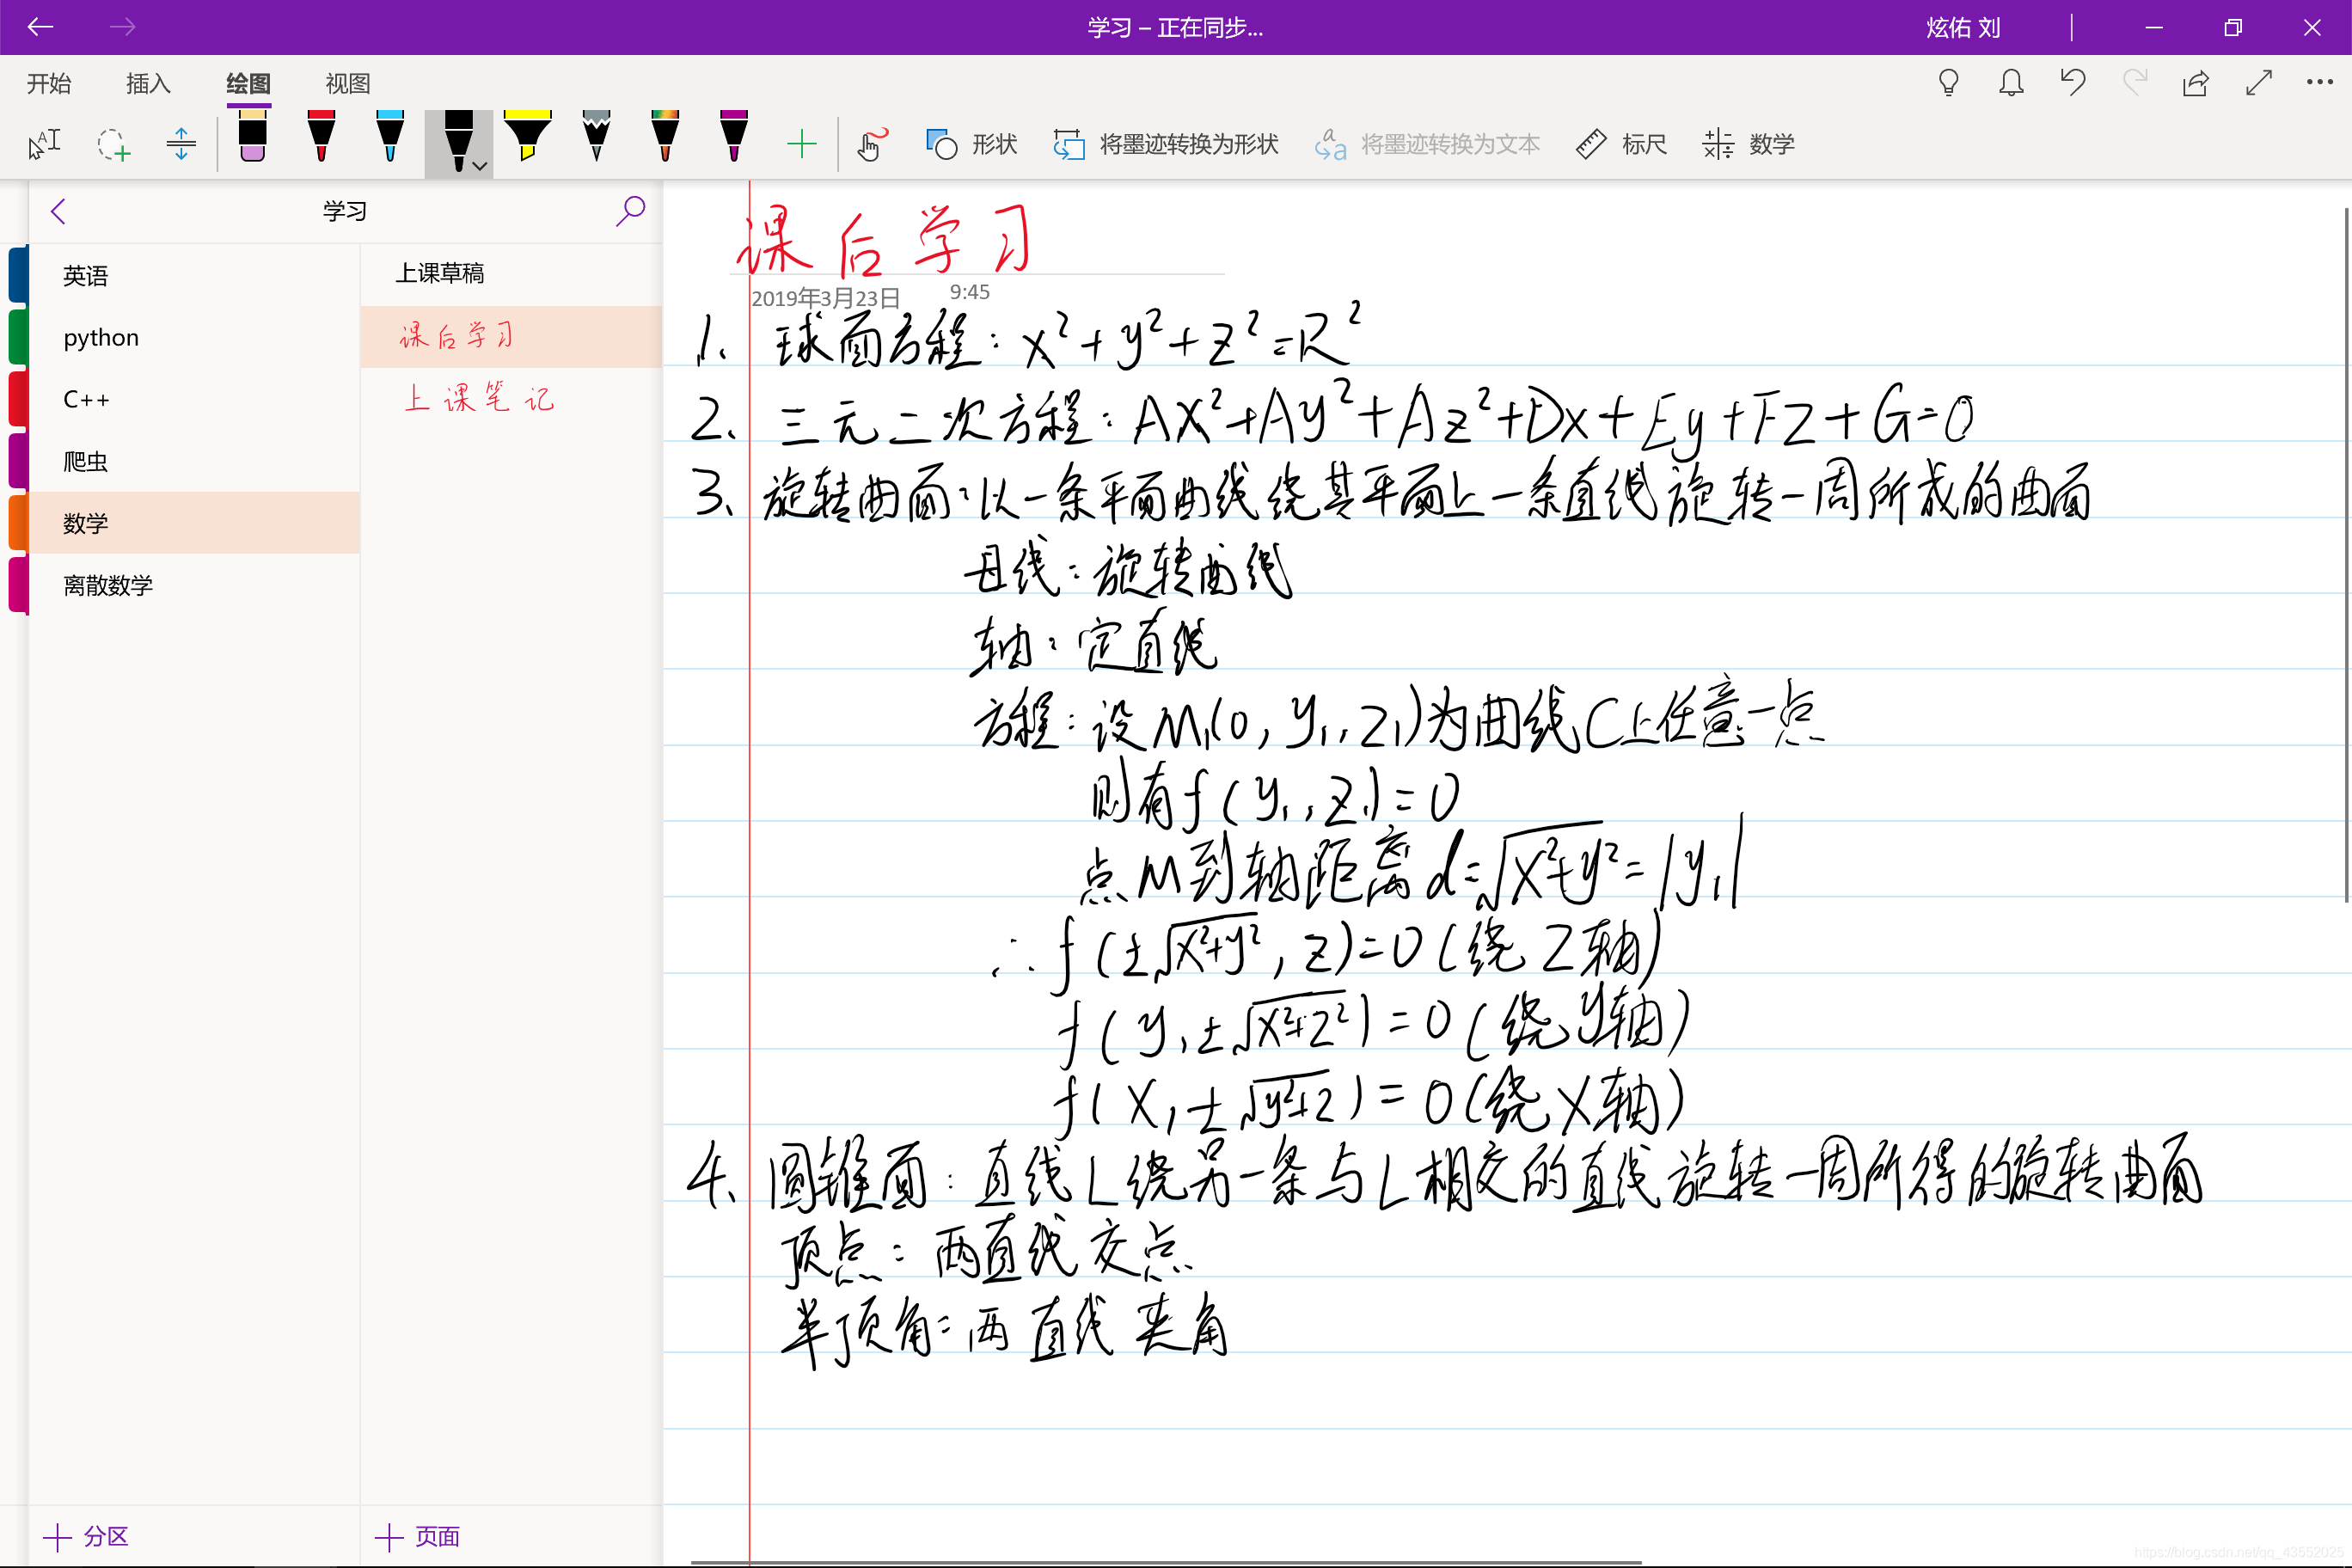Select the lasso selection tool
This screenshot has height=1568, width=2352.
[x=113, y=145]
